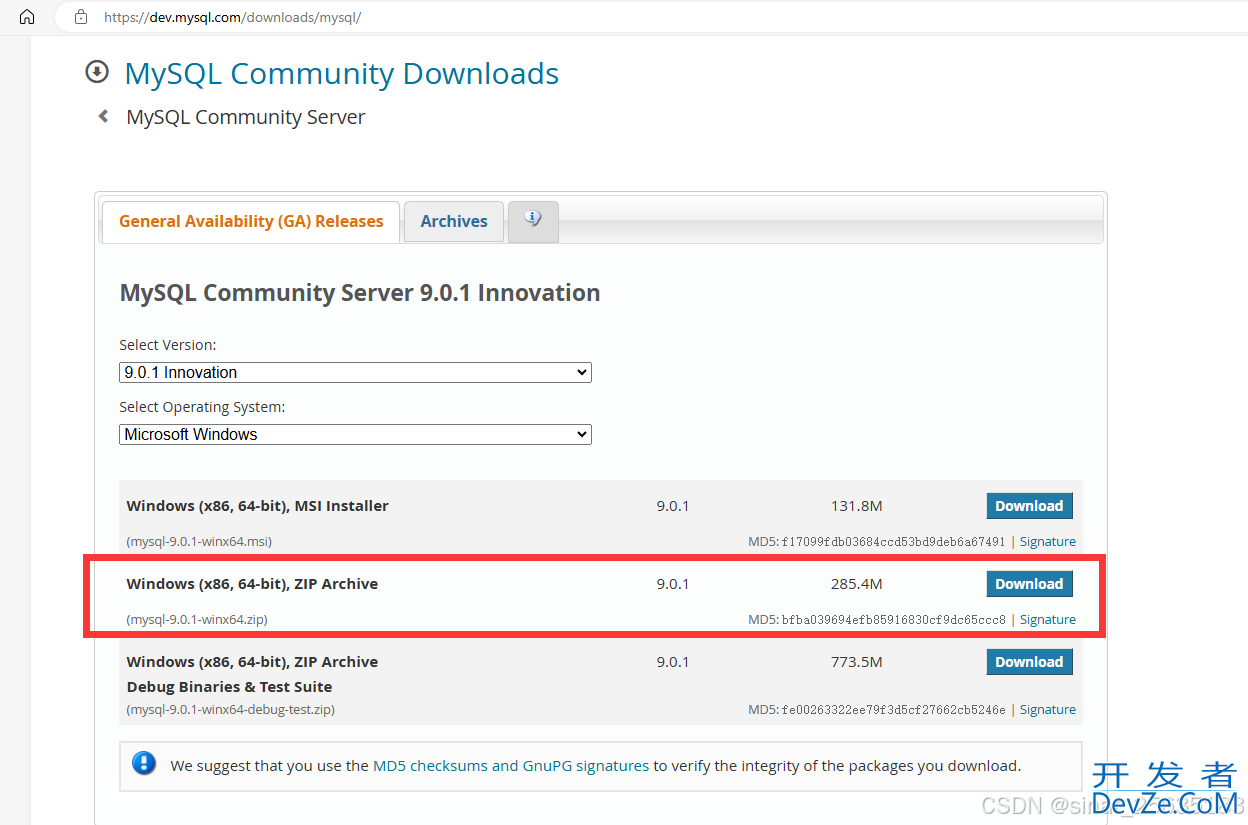Click the ZIP Archive row title at 285.4M
Image resolution: width=1248 pixels, height=825 pixels.
pos(252,584)
